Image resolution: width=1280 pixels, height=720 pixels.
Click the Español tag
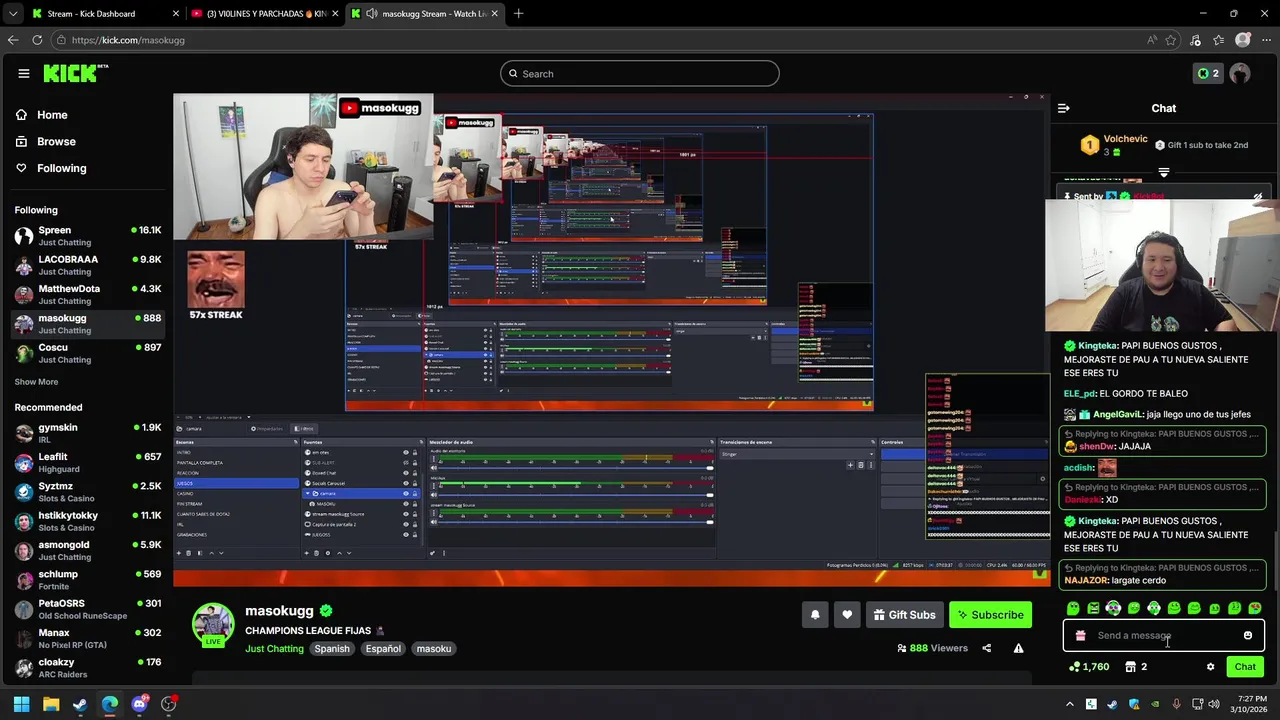pos(383,649)
